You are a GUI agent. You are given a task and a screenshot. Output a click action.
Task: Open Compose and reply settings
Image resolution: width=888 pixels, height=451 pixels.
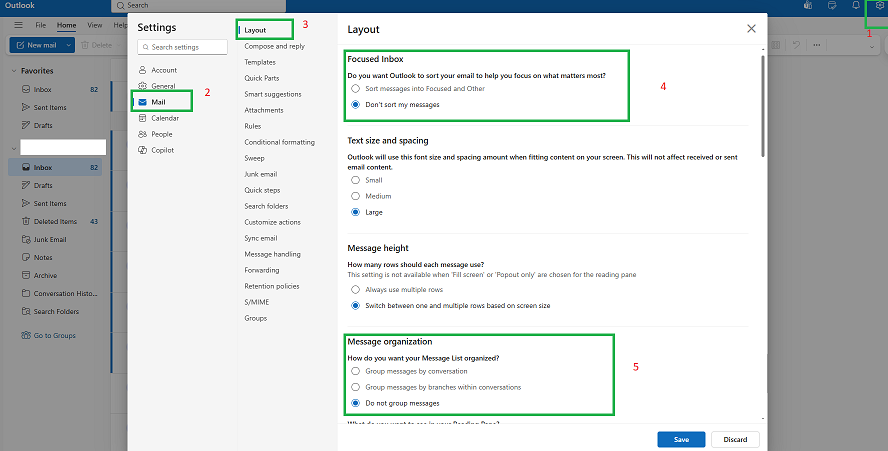pyautogui.click(x=275, y=46)
